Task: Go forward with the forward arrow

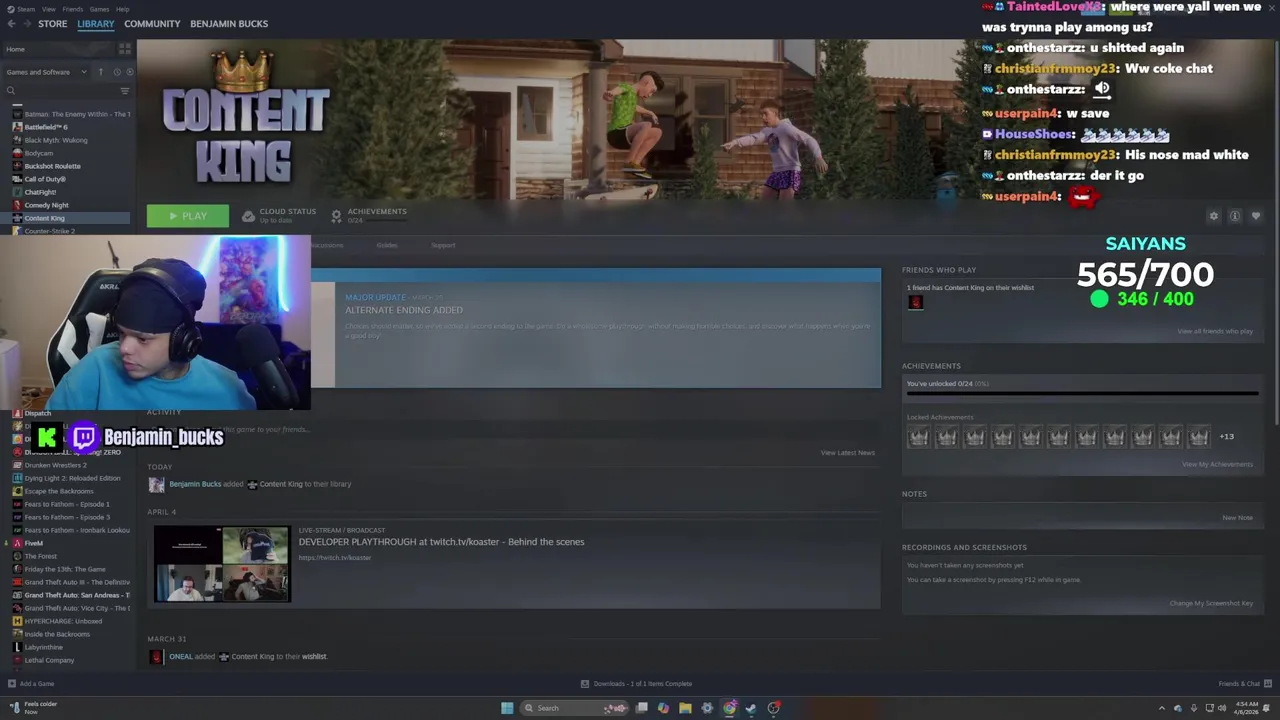Action: point(26,24)
